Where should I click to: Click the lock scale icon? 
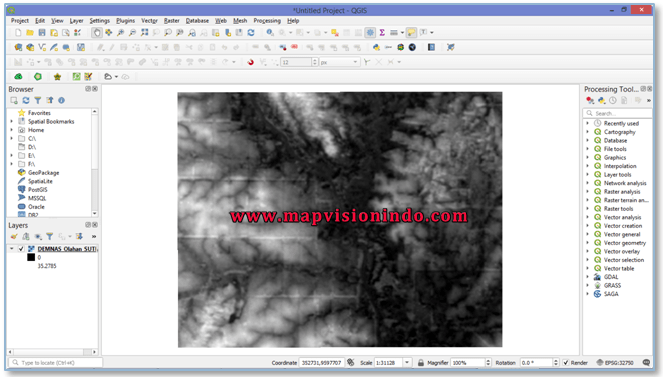coord(421,363)
